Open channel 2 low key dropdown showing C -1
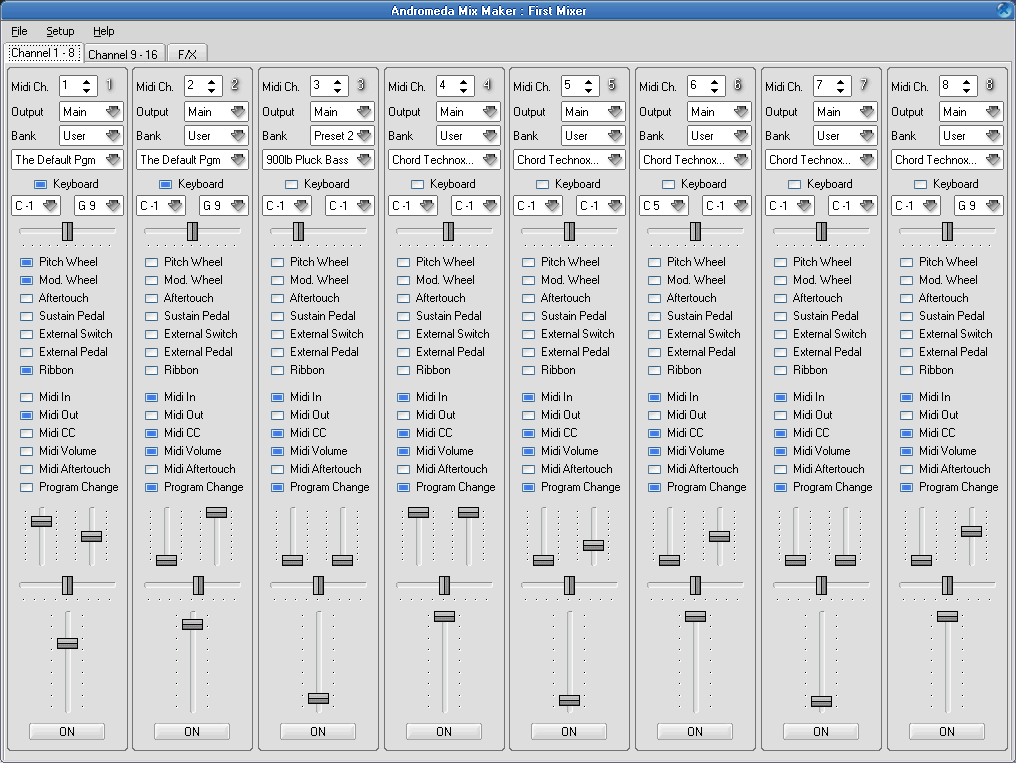Screen dimensions: 1016x763 [161, 205]
